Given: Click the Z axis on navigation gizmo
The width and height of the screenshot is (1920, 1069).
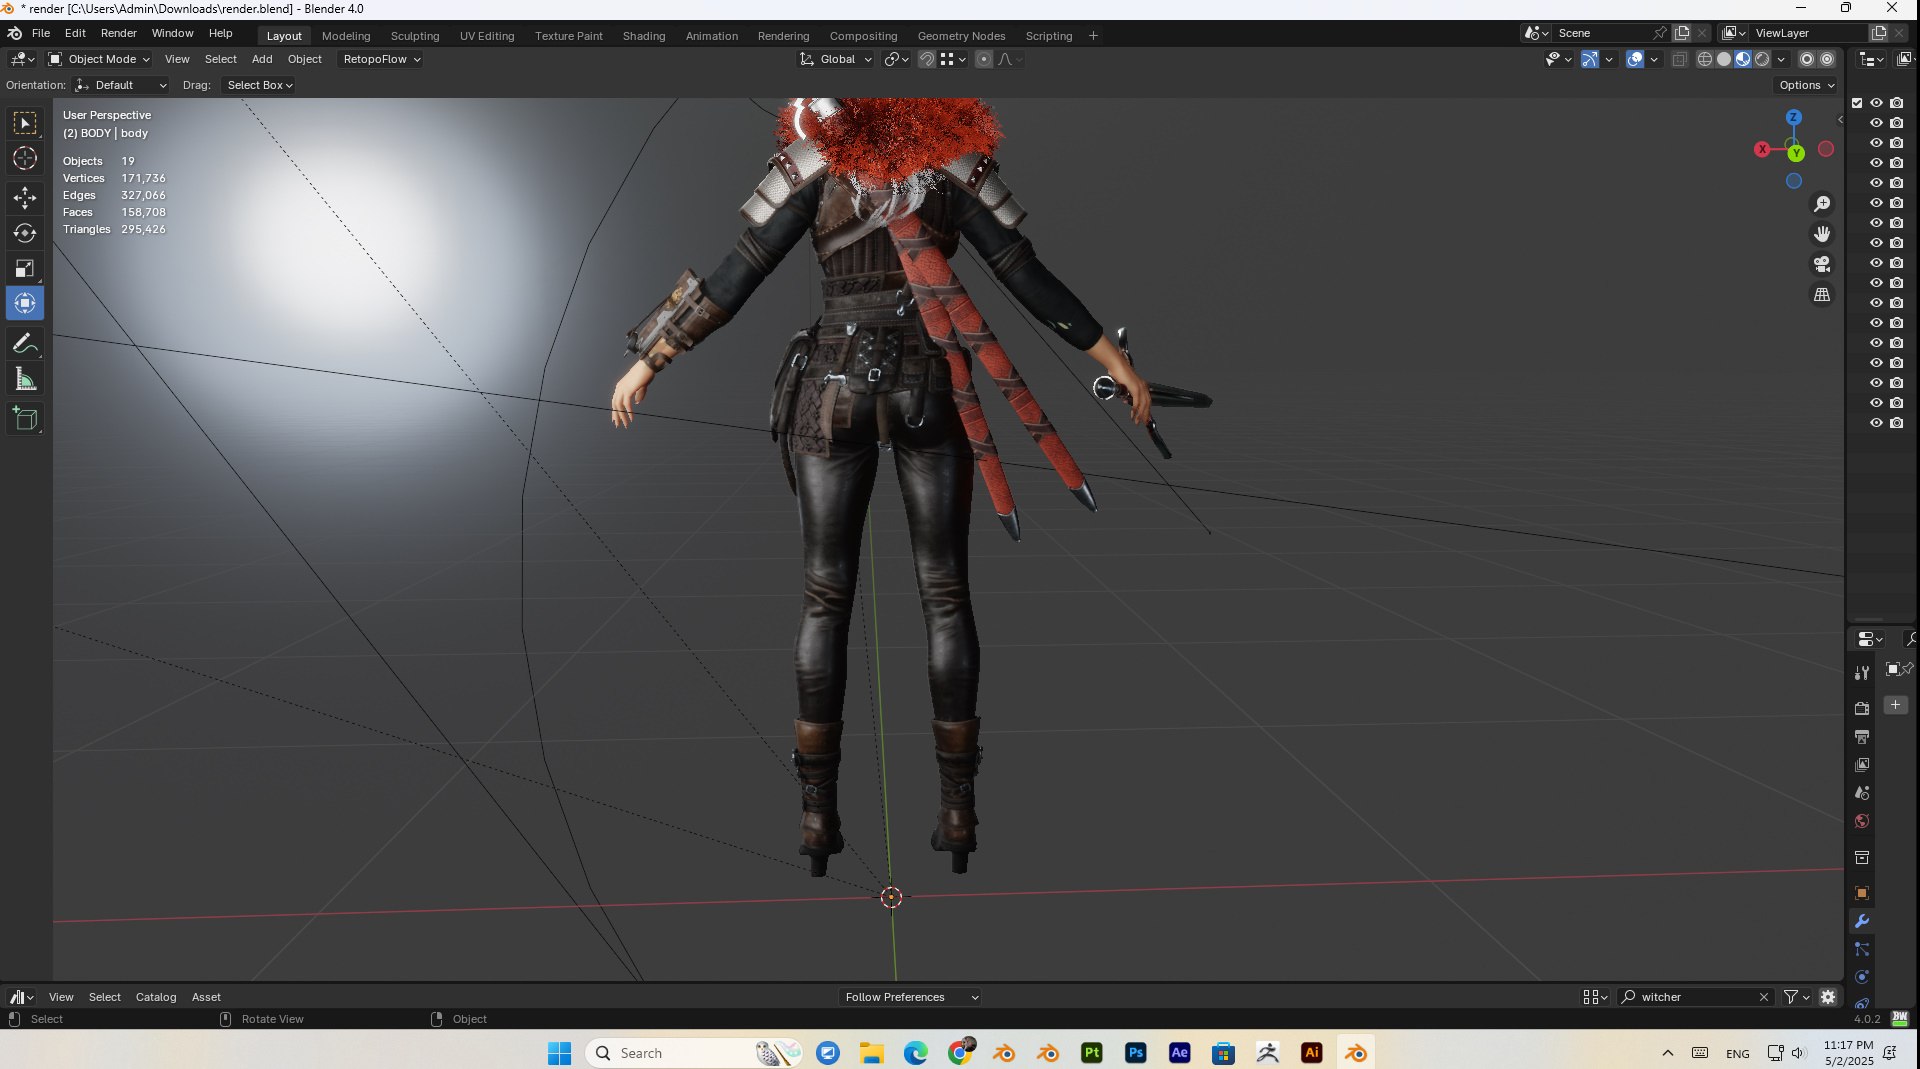Looking at the screenshot, I should (1794, 117).
